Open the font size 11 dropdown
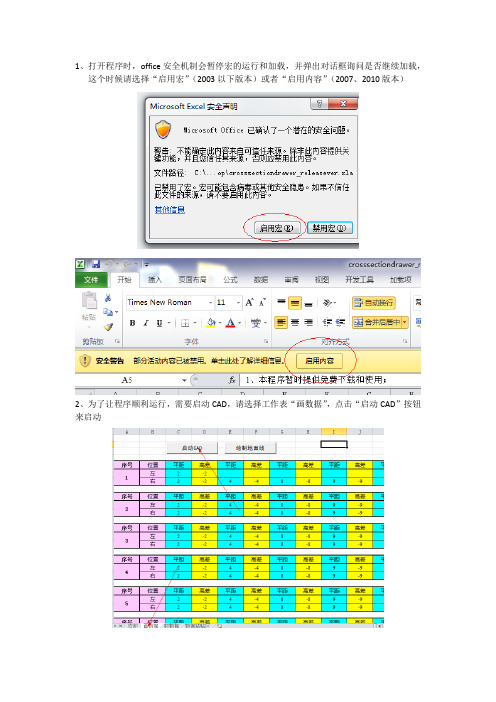The image size is (496, 702). [x=239, y=303]
